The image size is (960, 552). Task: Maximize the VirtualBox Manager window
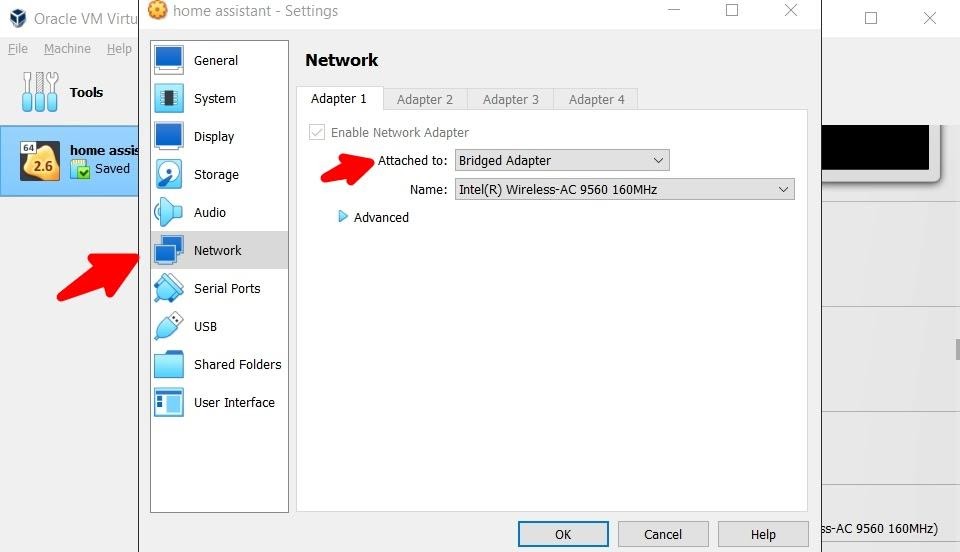[x=871, y=18]
